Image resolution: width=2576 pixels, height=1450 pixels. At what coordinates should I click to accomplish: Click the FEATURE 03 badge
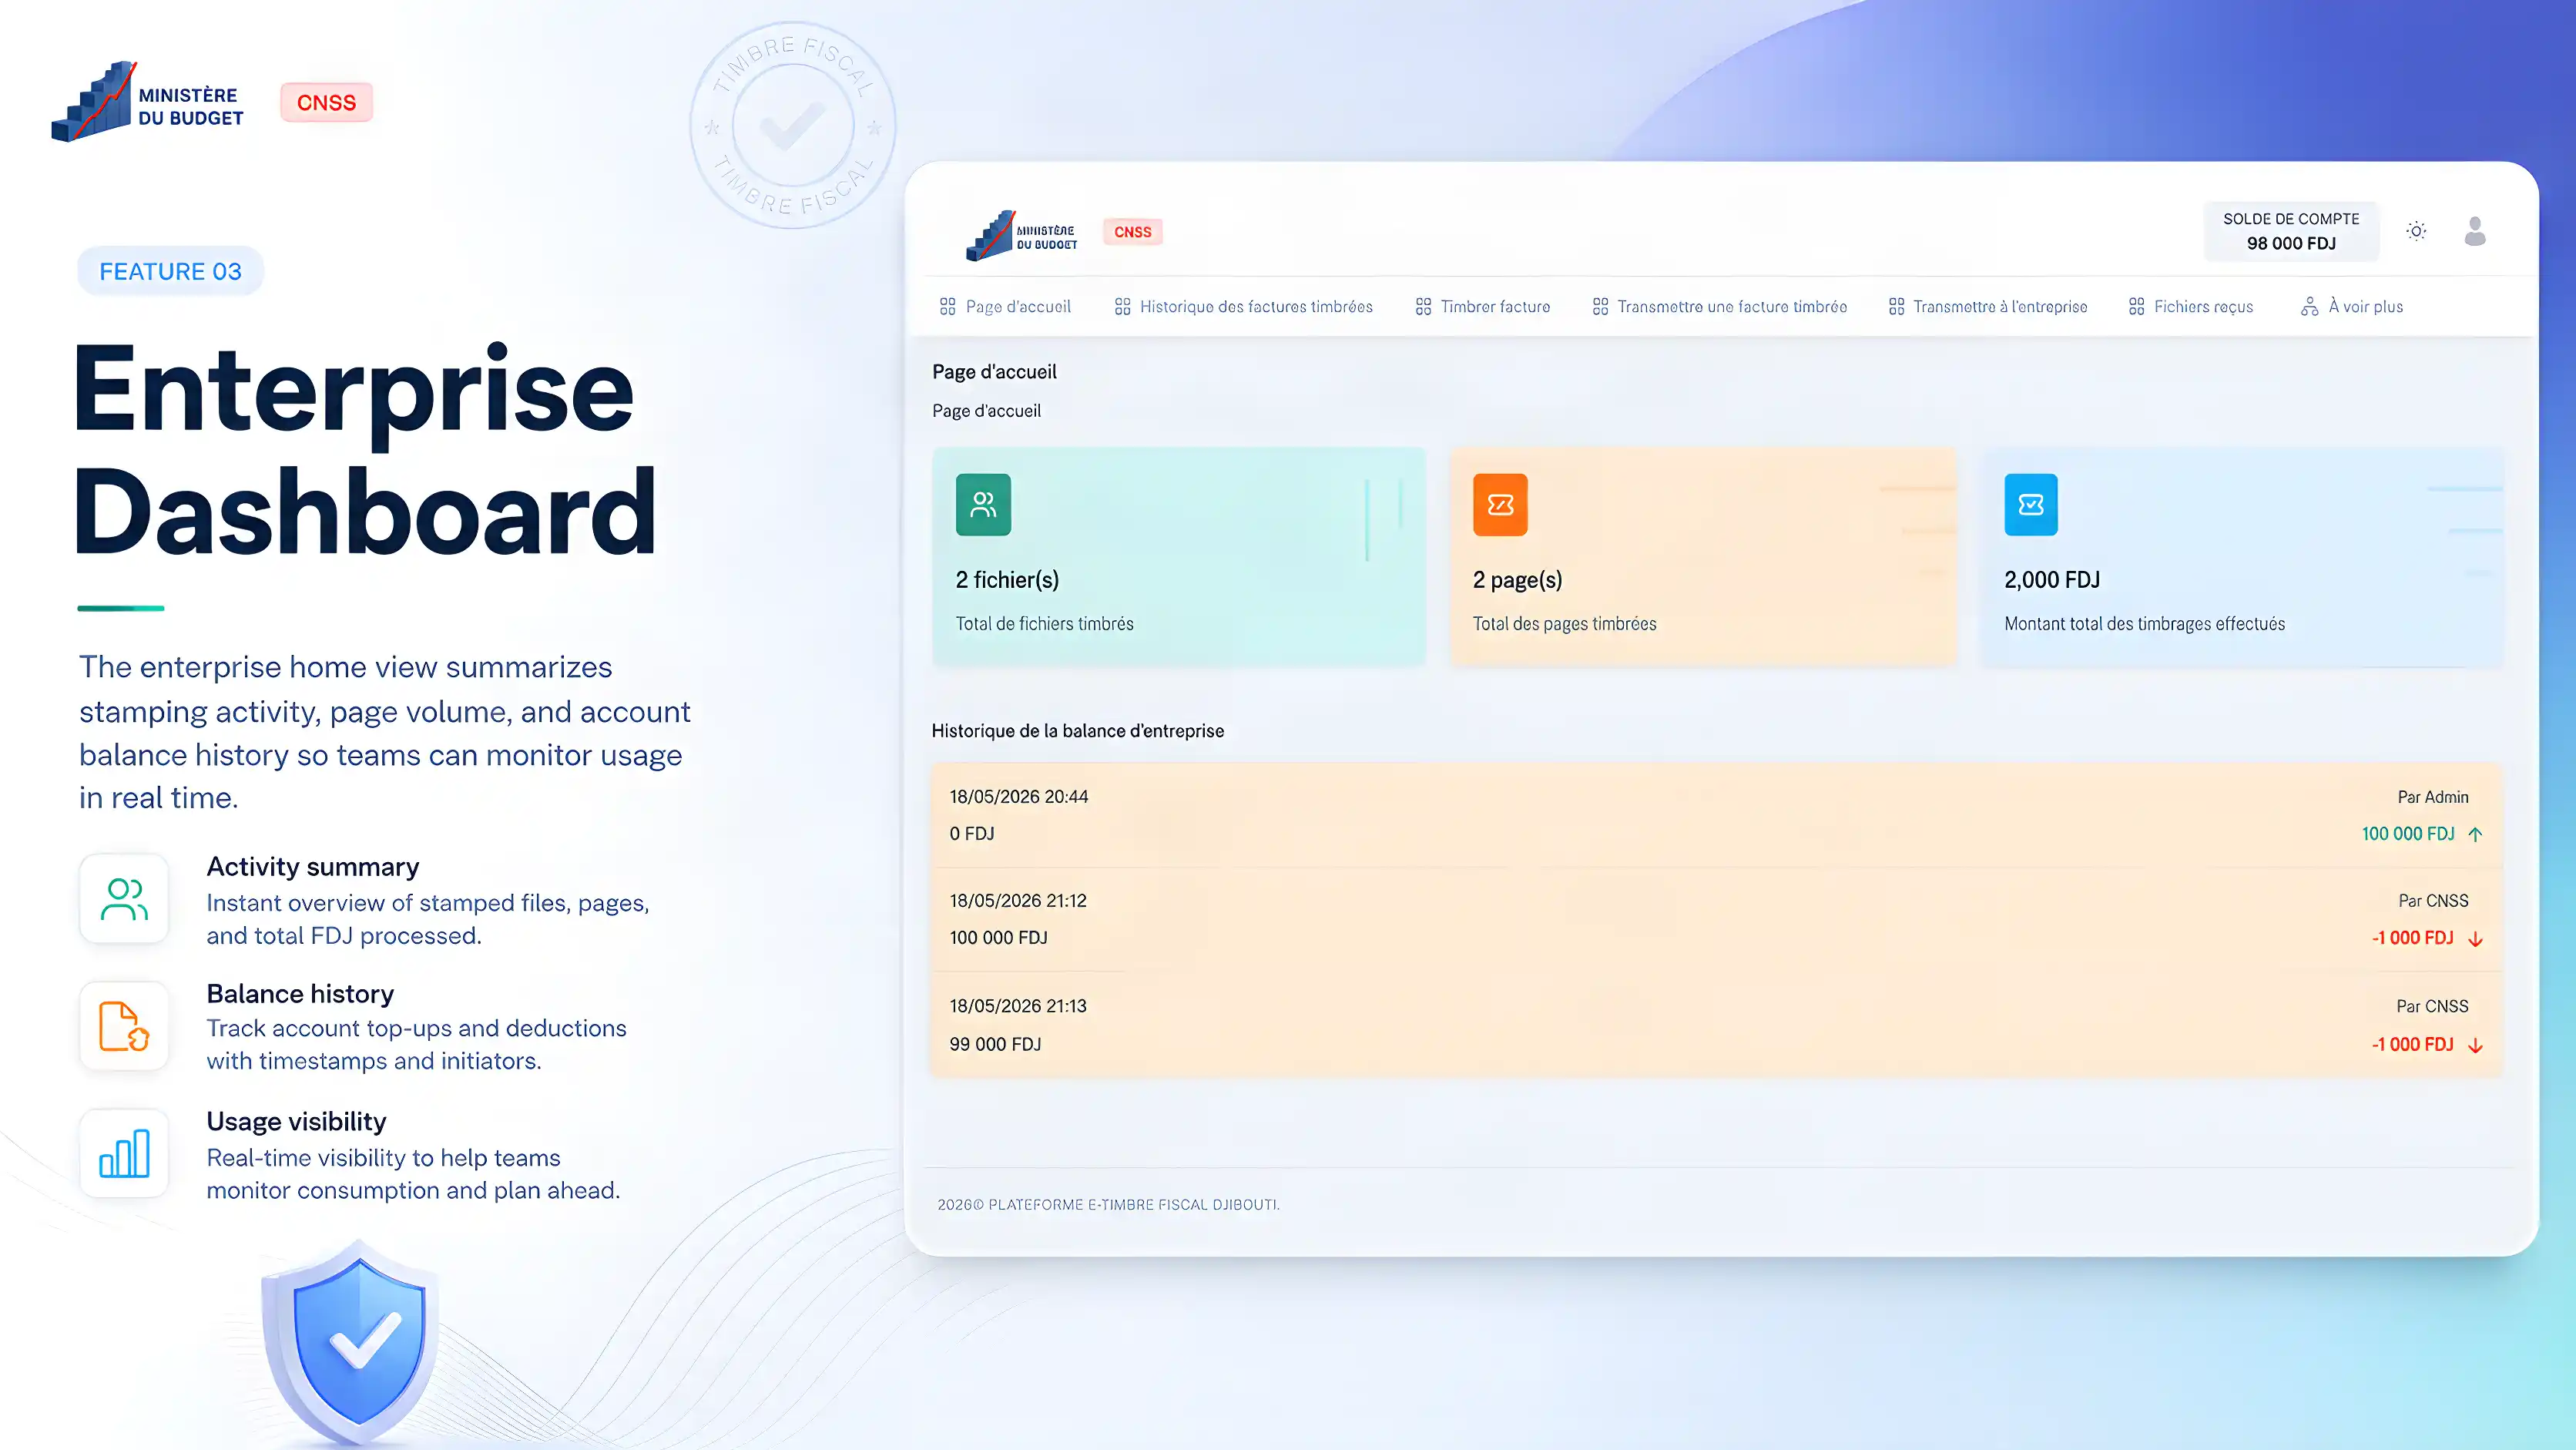pos(170,271)
